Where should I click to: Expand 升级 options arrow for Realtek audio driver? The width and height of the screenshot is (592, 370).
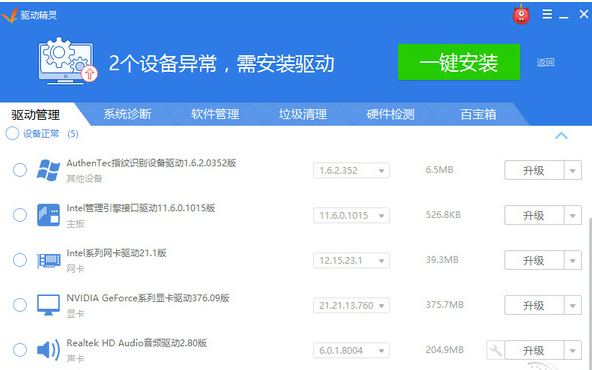click(573, 350)
